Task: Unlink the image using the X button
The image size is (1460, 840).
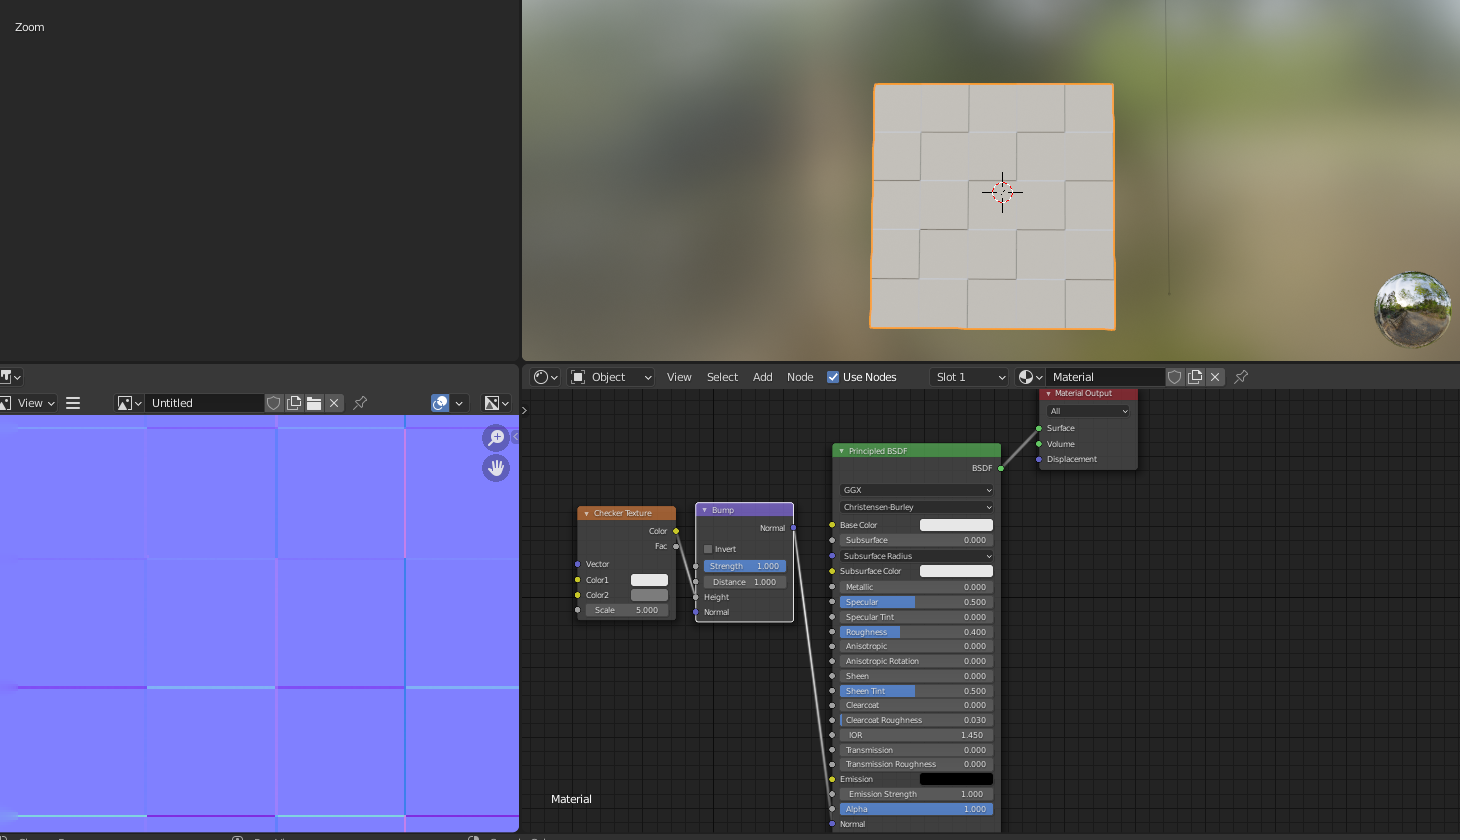Action: pos(334,403)
